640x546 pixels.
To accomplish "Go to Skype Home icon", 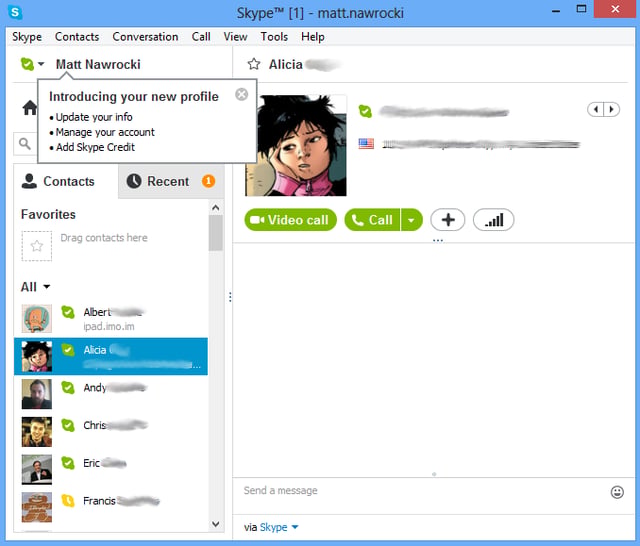I will point(29,108).
